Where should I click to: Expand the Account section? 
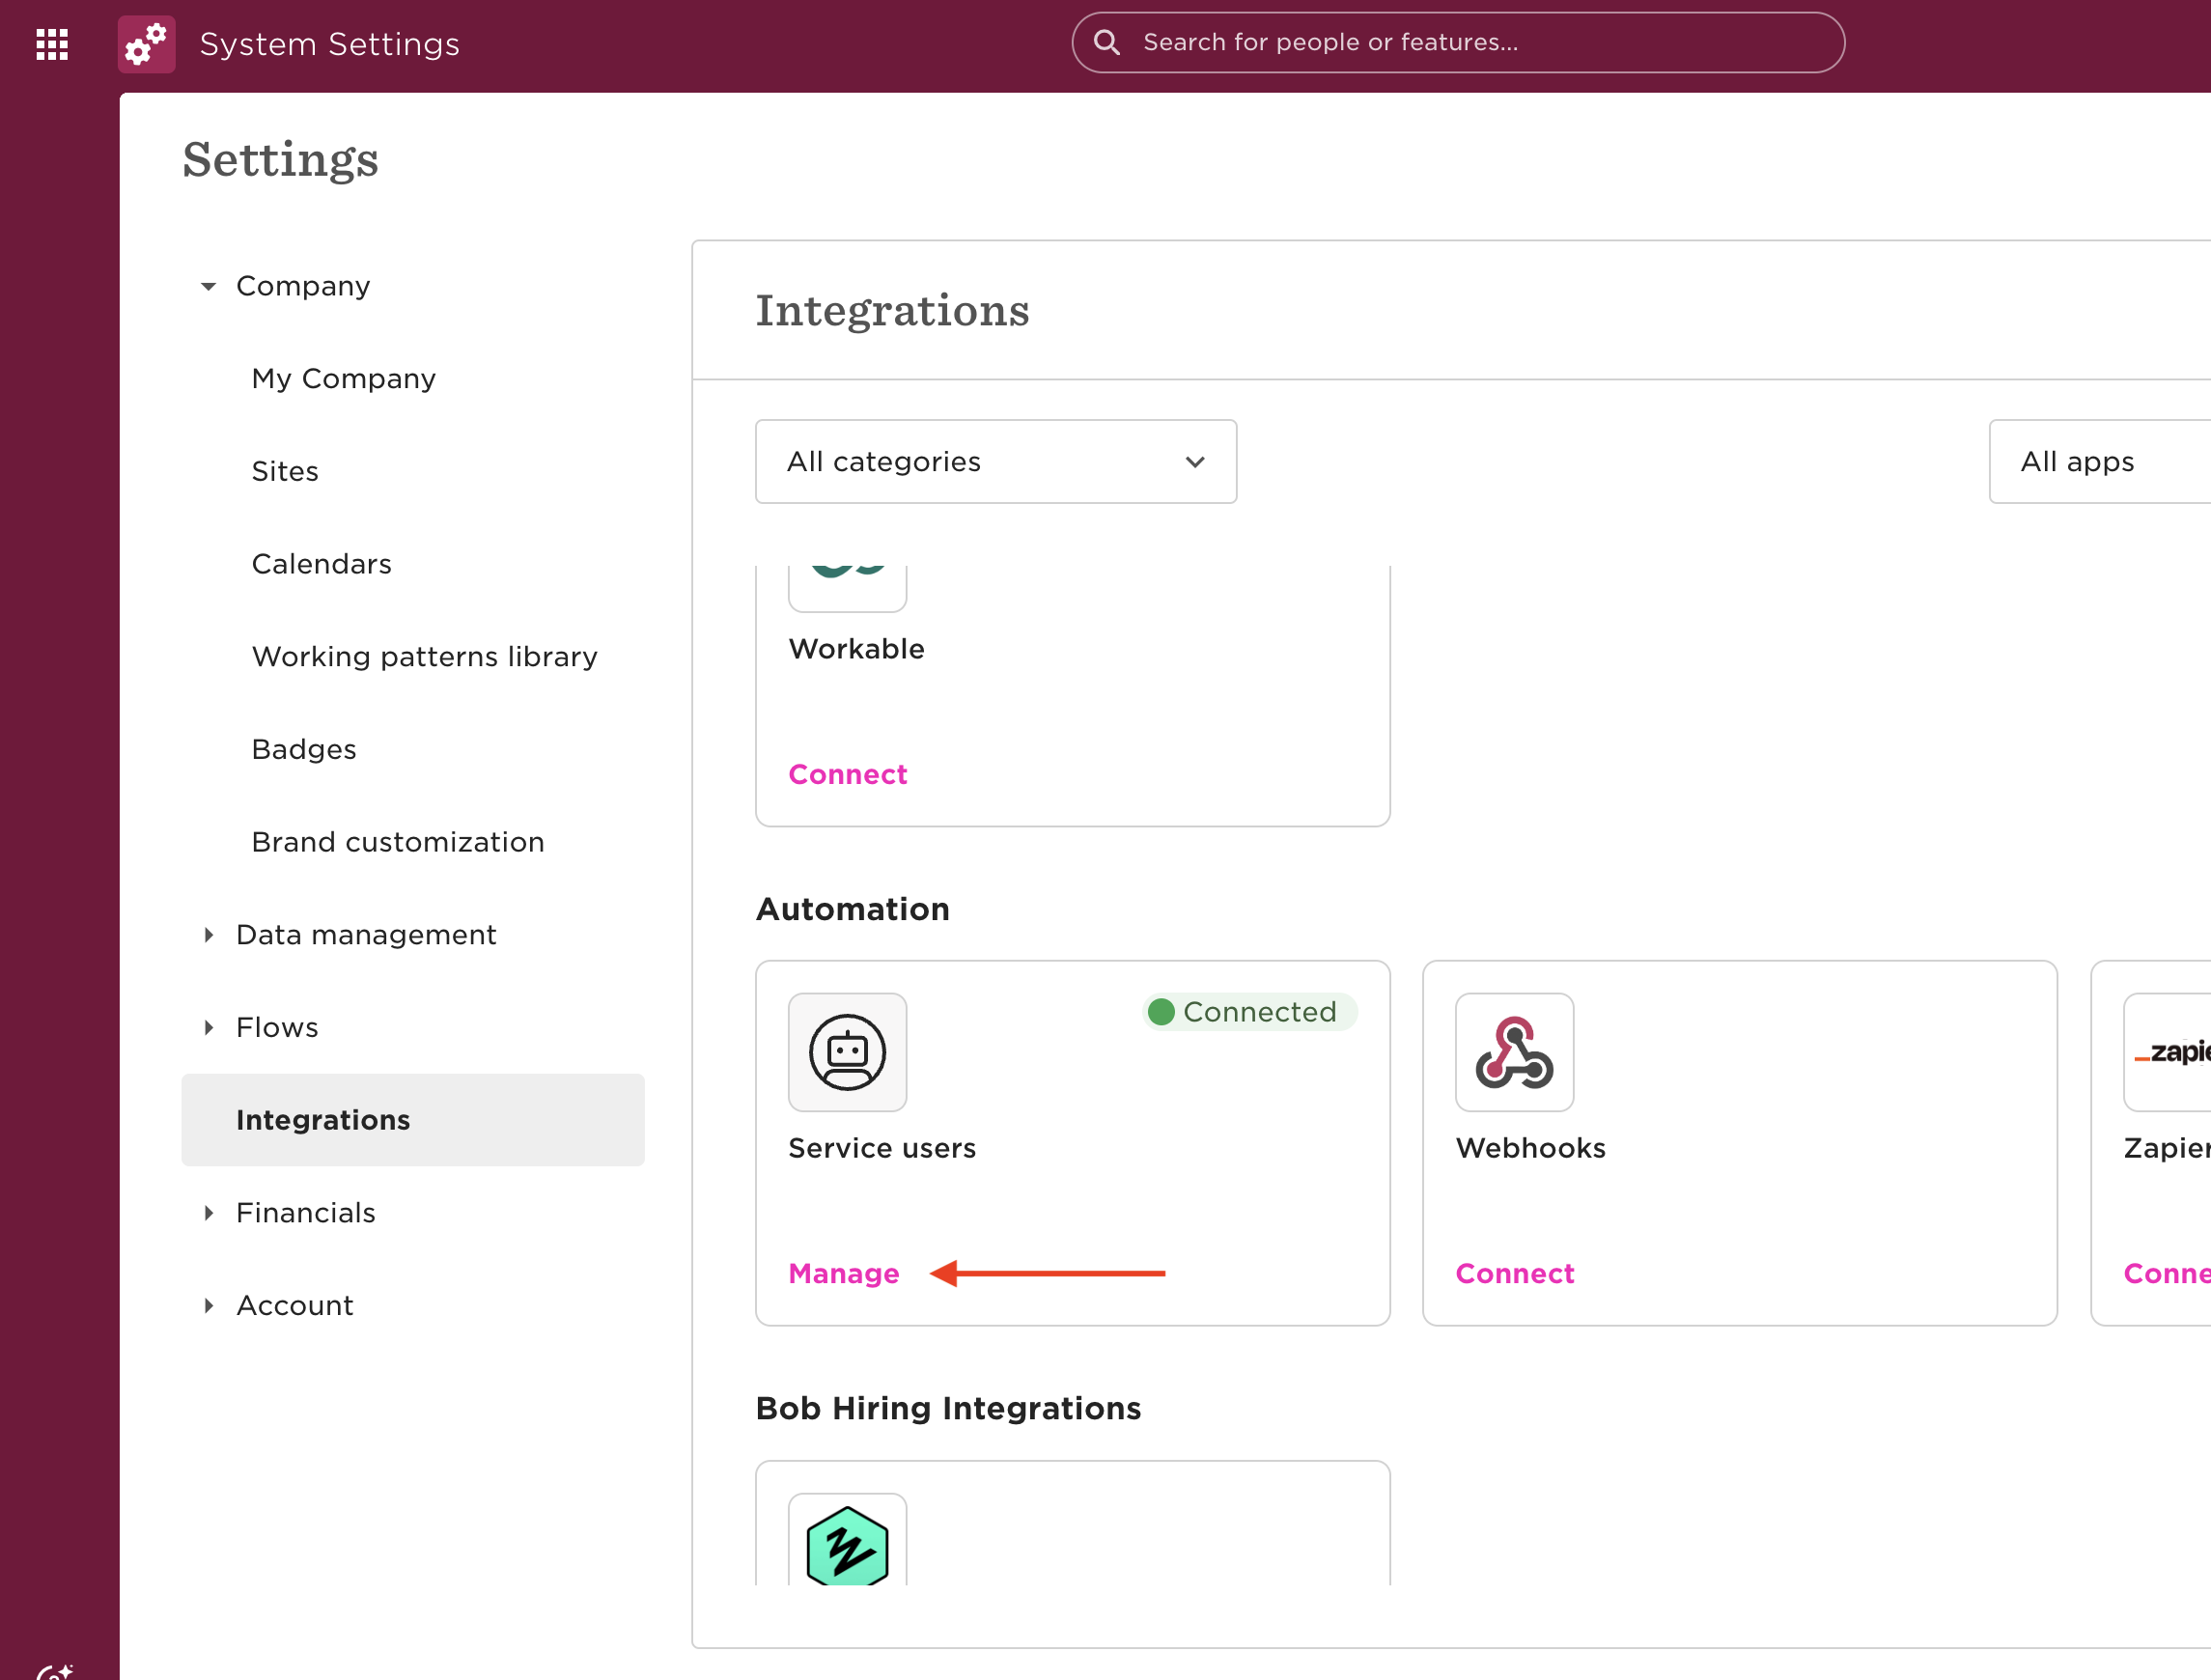pos(208,1305)
